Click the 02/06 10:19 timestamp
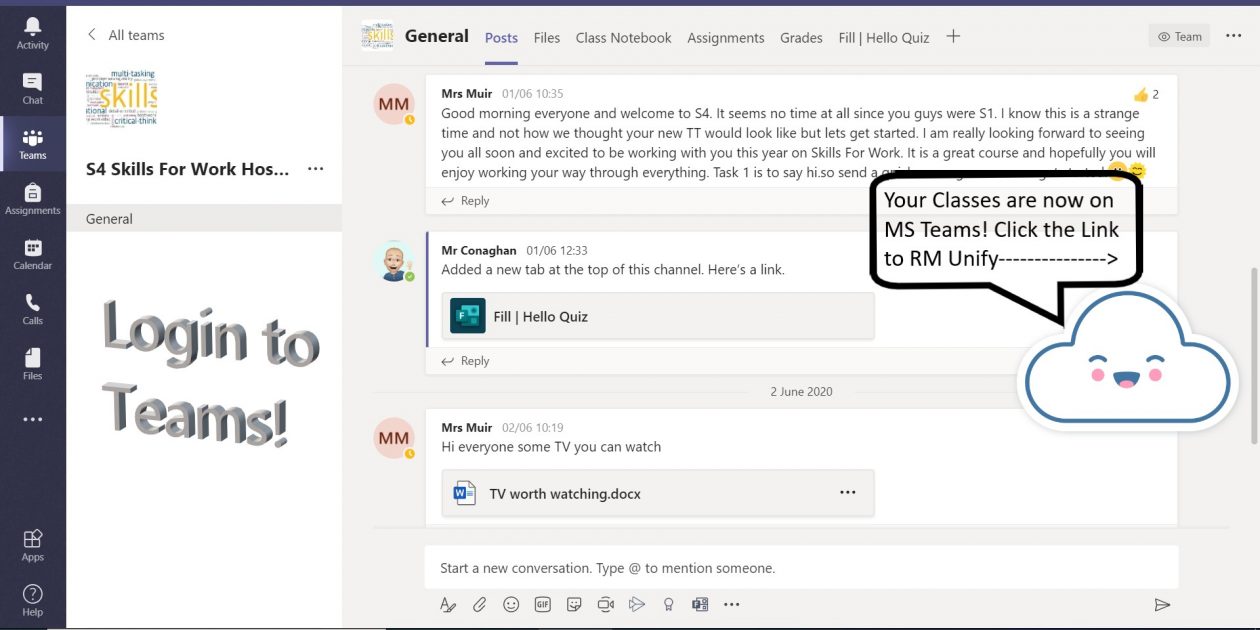Viewport: 1260px width, 630px height. 533,428
